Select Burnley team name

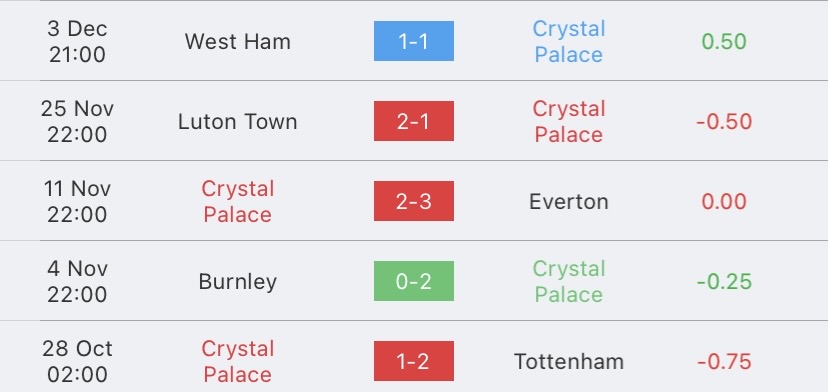click(x=238, y=282)
